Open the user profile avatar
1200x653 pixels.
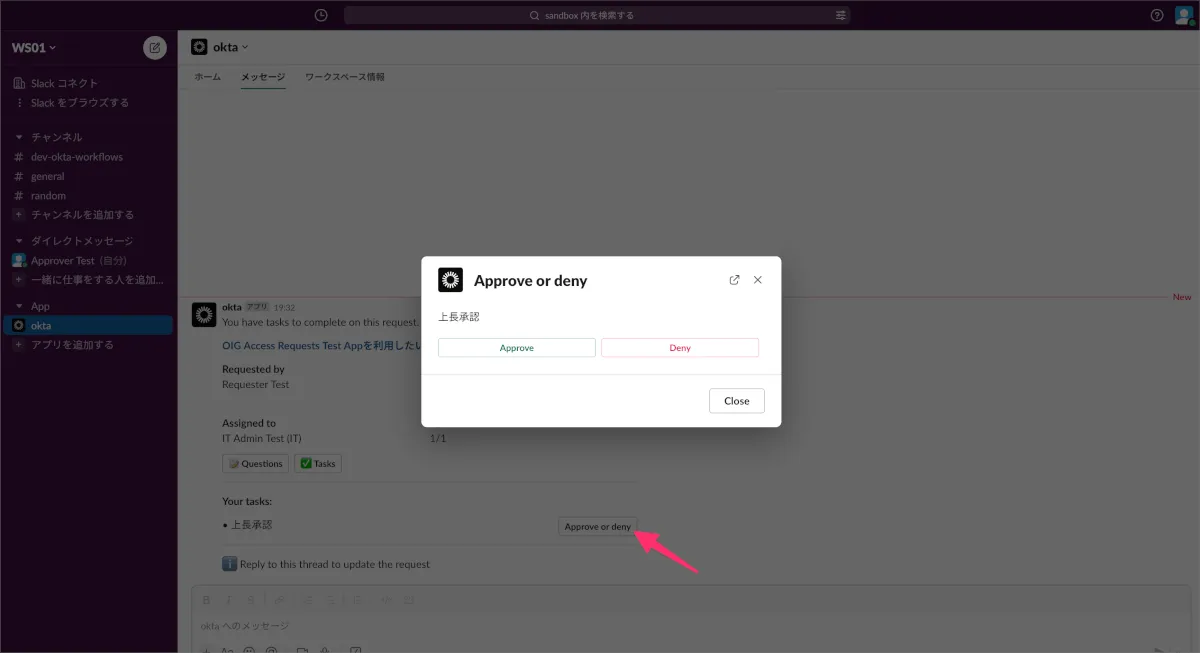[1184, 15]
